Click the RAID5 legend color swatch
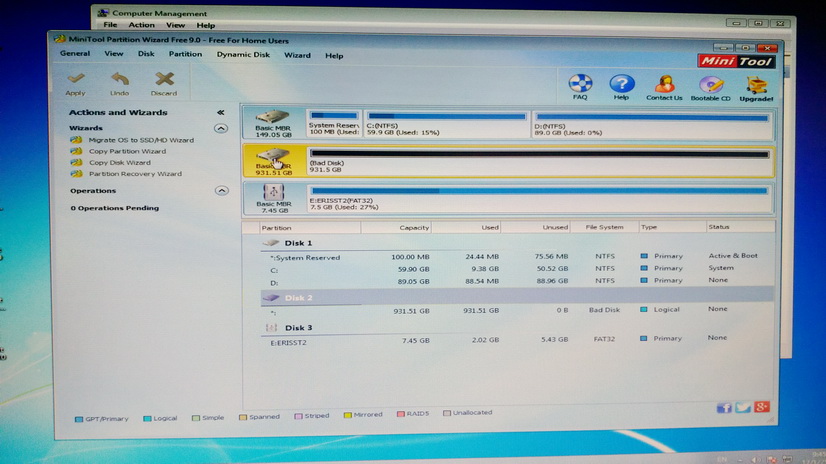826x464 pixels. (401, 414)
